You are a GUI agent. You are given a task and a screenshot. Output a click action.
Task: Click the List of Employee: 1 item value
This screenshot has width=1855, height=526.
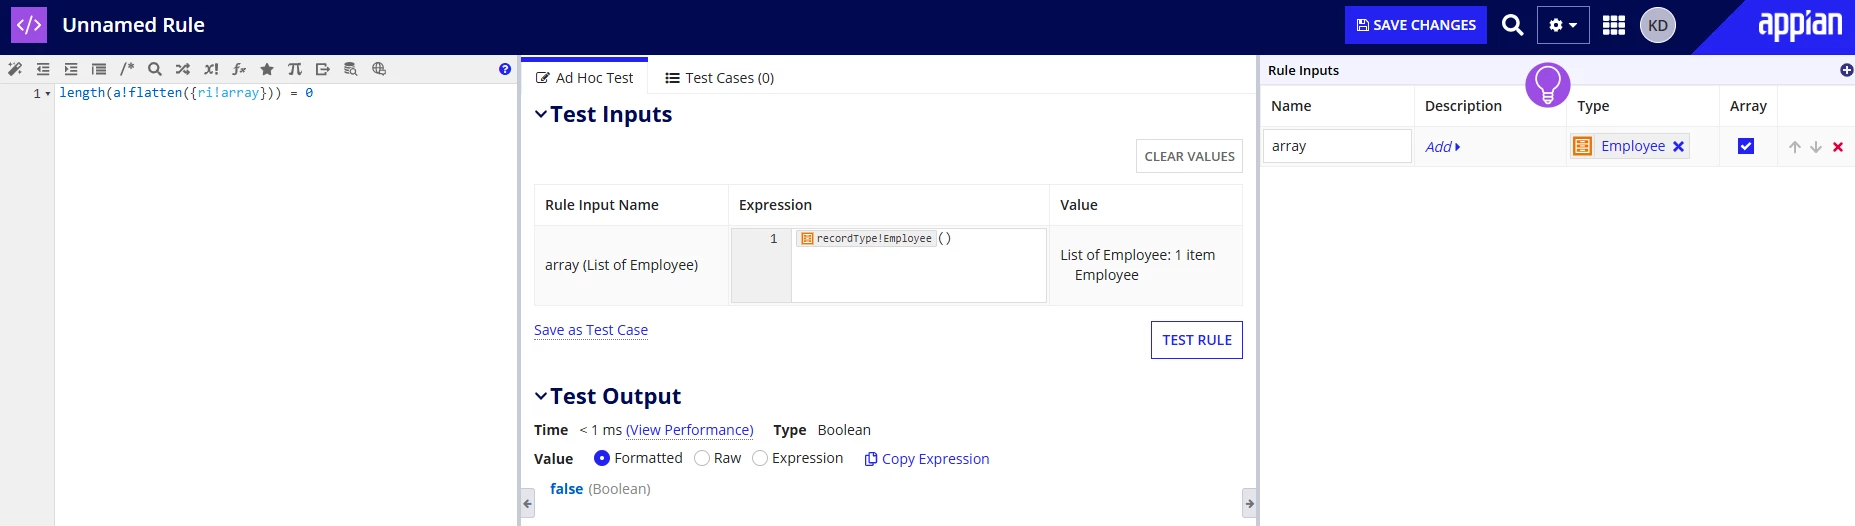[x=1138, y=255]
